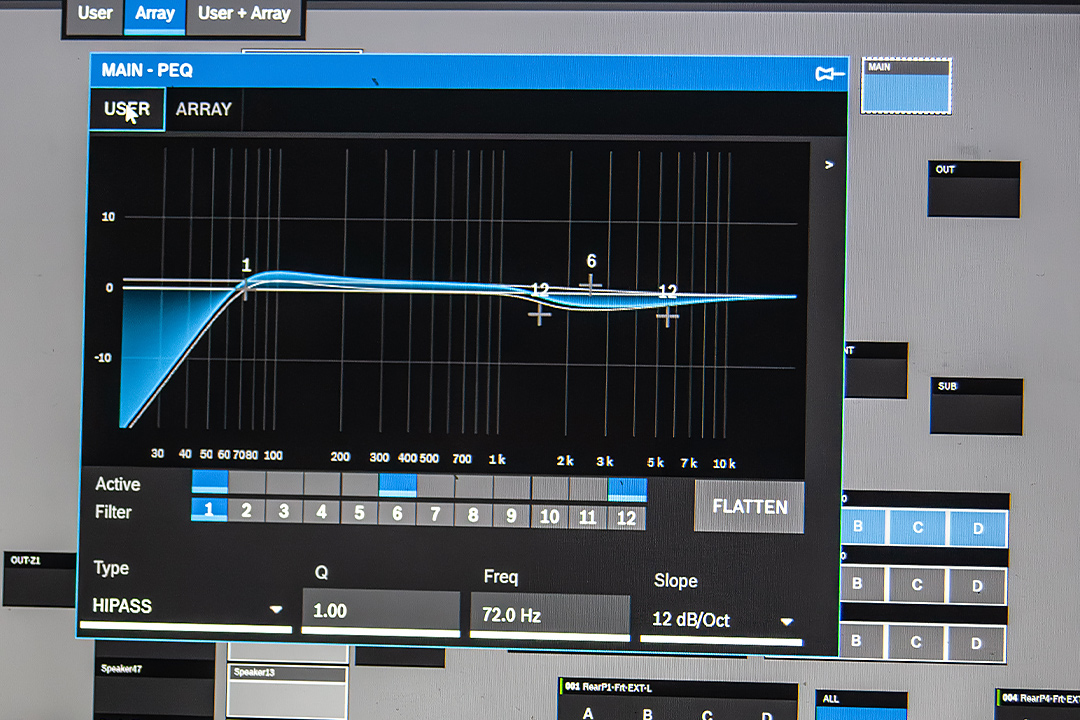
Task: Open the Slope 12 dB/Oct dropdown
Action: point(721,620)
